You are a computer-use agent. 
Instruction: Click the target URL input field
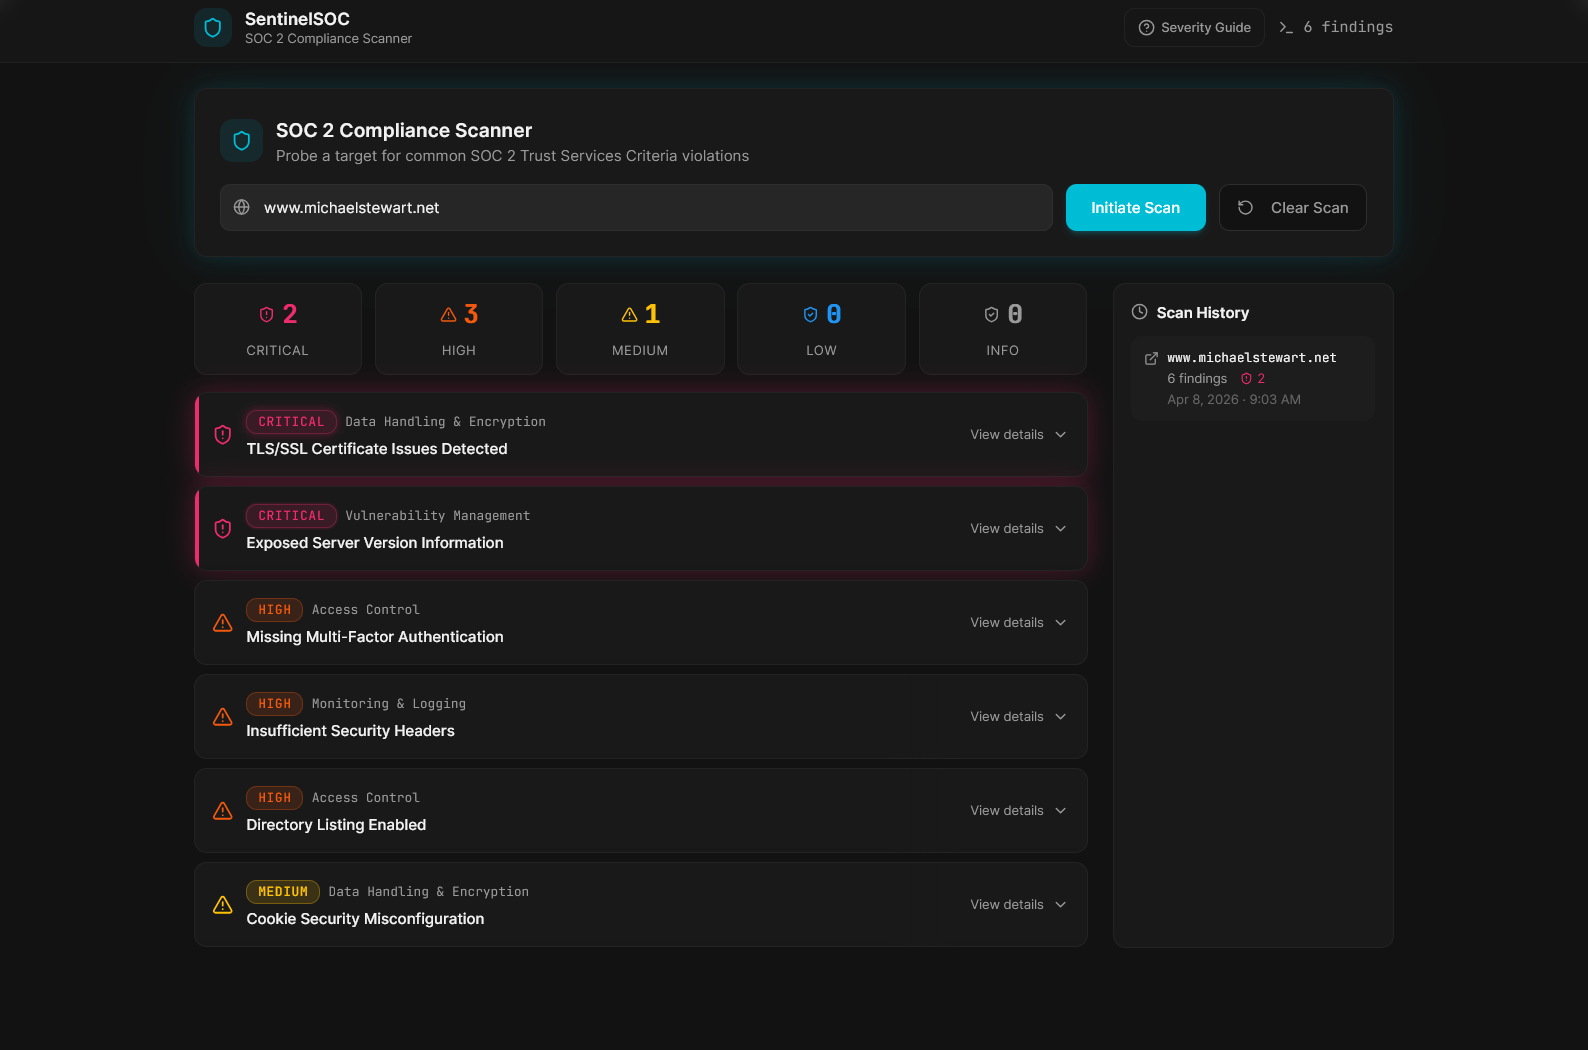click(650, 208)
